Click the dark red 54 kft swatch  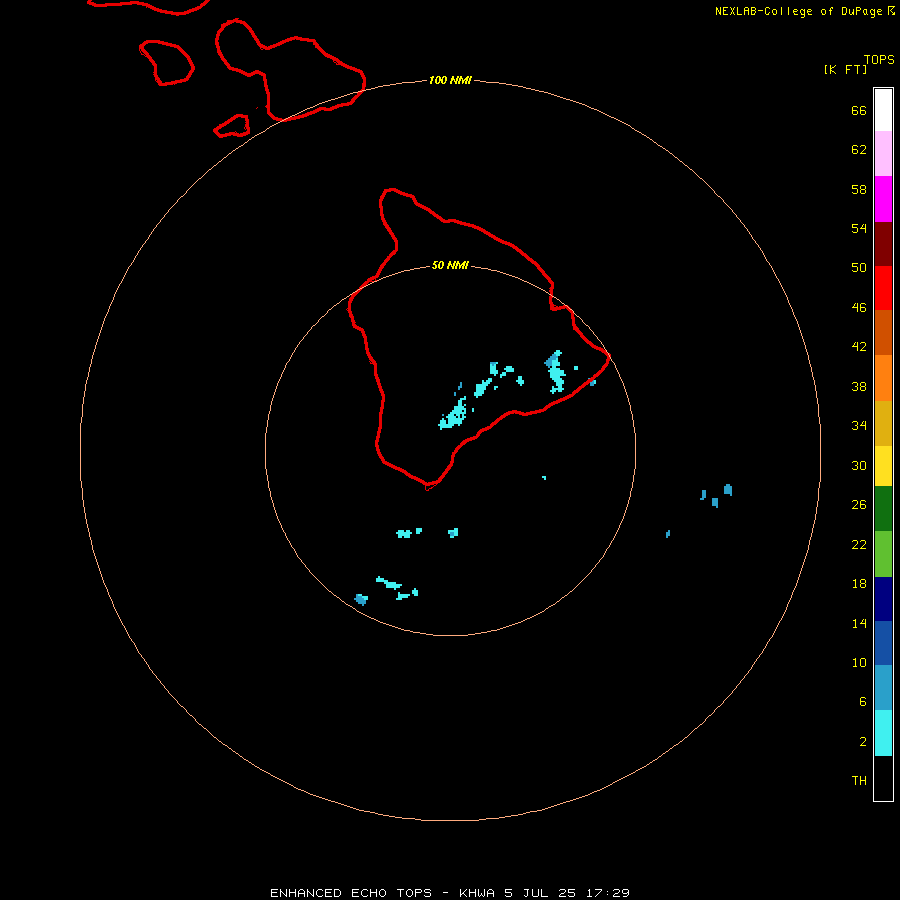point(883,244)
